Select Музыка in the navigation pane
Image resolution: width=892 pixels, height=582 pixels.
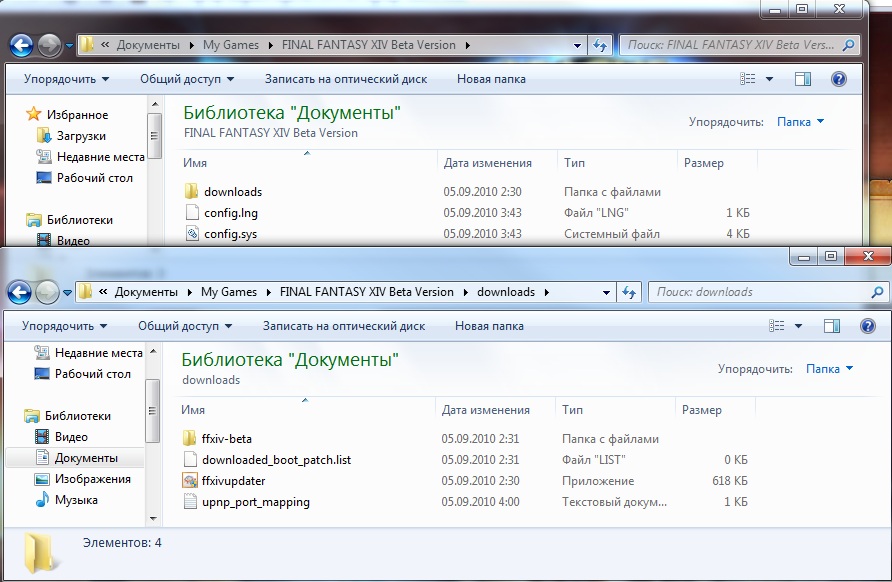76,500
